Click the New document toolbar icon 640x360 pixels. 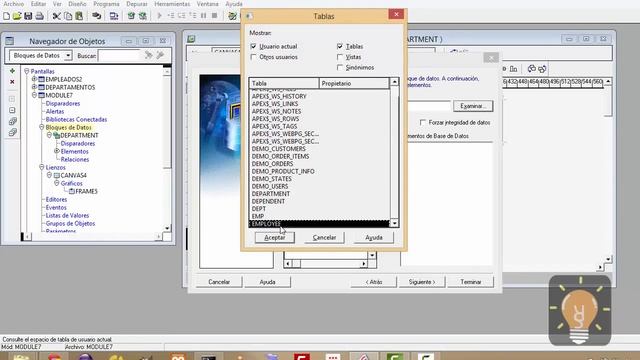7,16
